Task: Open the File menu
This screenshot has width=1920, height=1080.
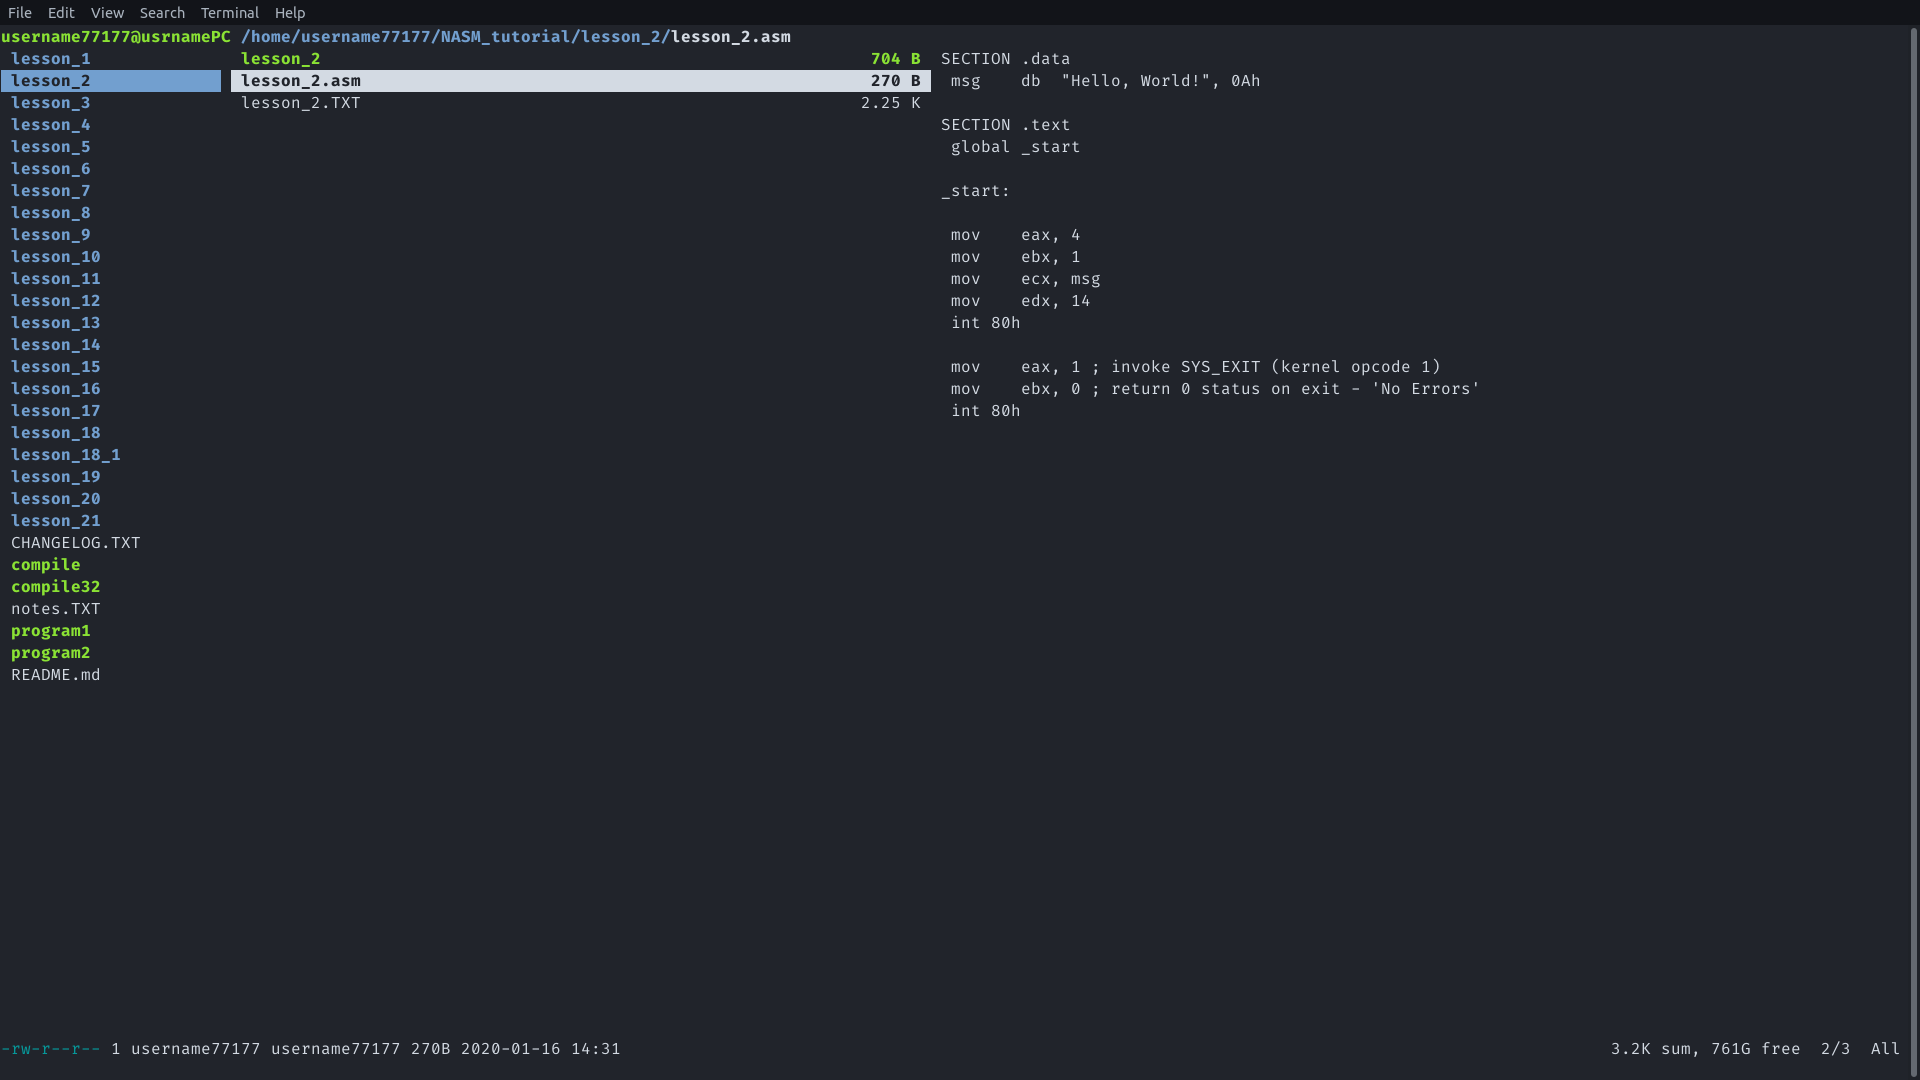Action: point(20,13)
